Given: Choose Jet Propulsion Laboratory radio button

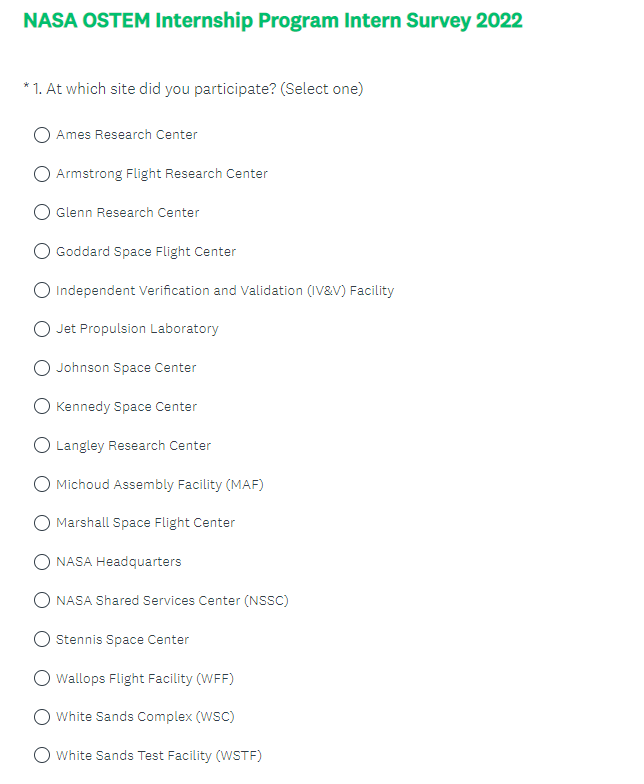Looking at the screenshot, I should point(42,329).
